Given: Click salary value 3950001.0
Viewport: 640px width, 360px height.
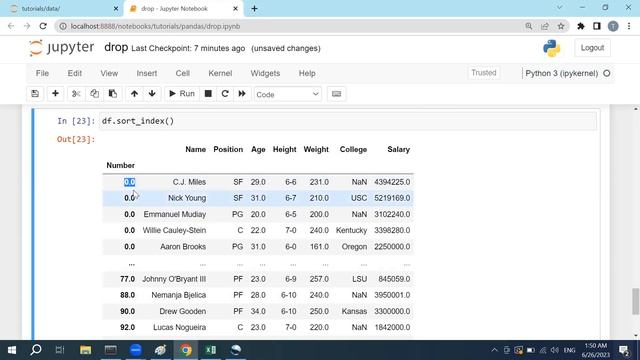Looking at the screenshot, I should pos(392,295).
